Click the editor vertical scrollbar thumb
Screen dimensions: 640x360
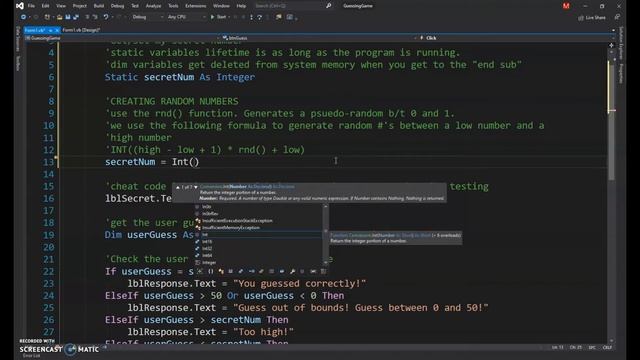click(611, 122)
